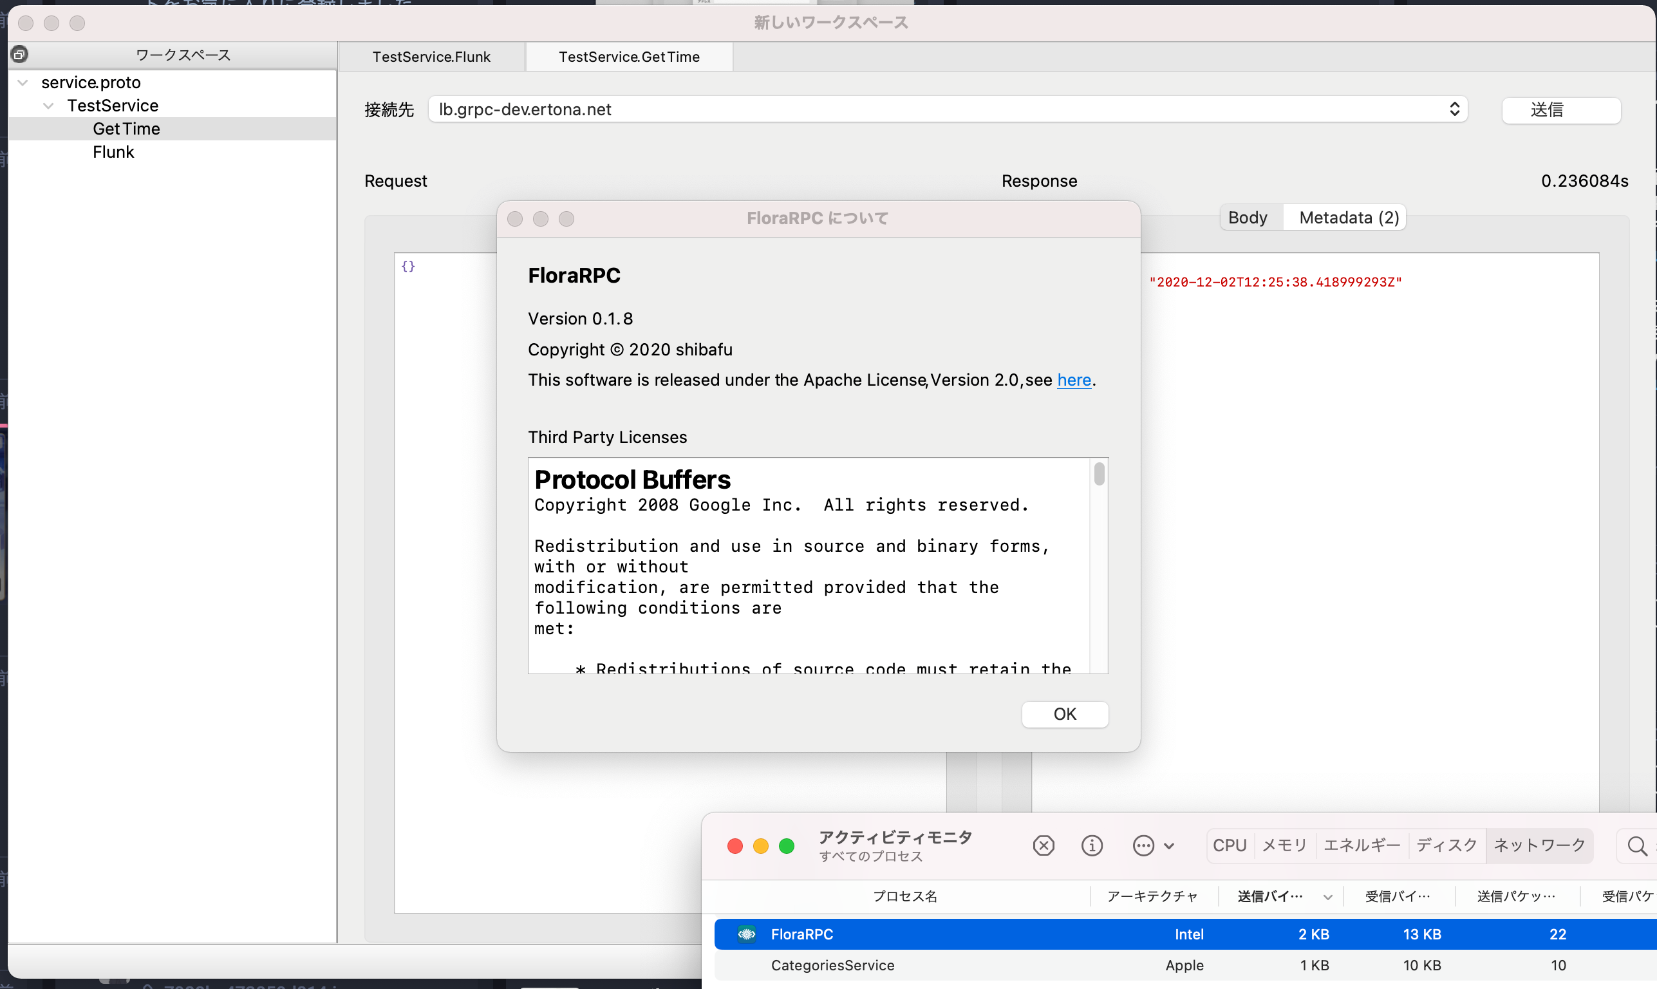Screen dimensions: 1657x989
Task: Click the process info icon in Activity Monitor
Action: tap(1092, 846)
